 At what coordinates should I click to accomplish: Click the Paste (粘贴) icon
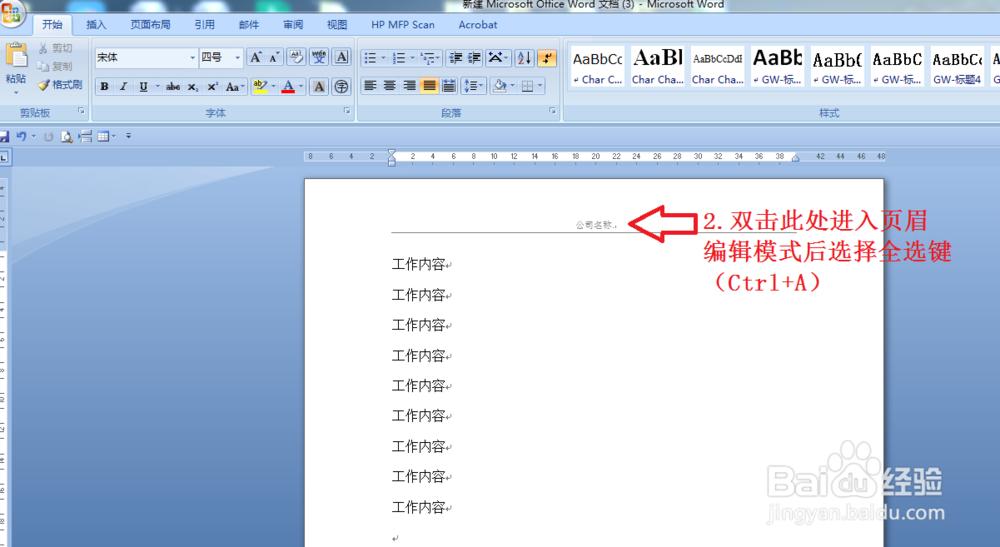(x=16, y=55)
